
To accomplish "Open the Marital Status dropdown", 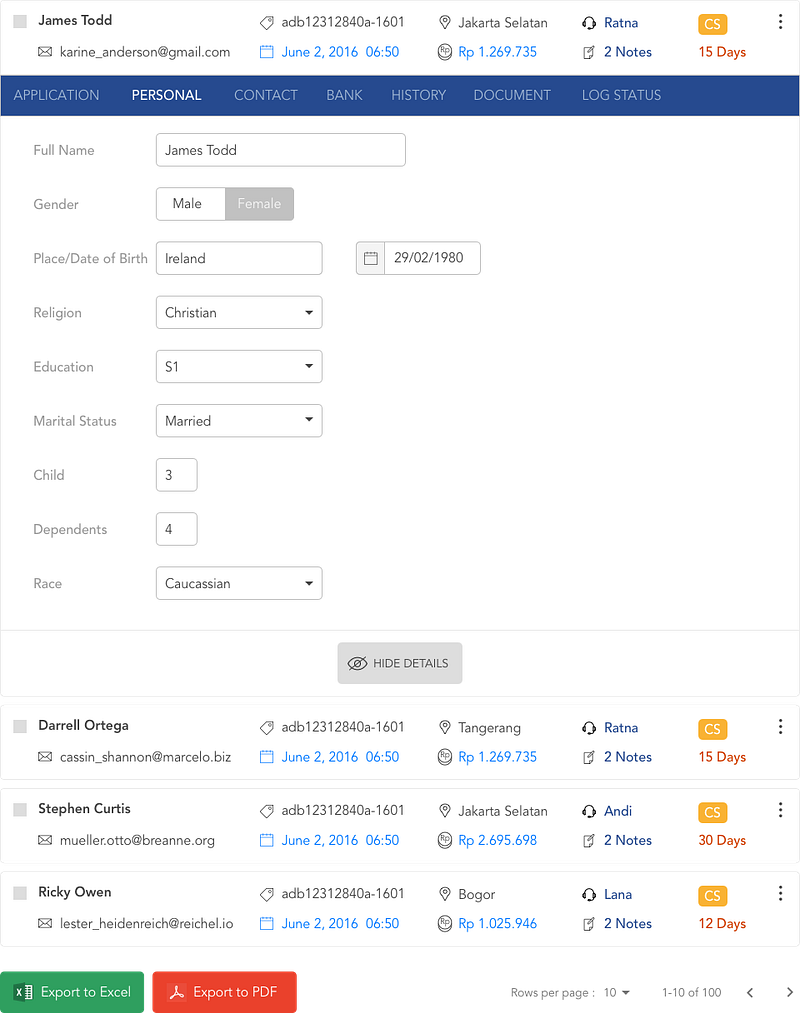I will pos(239,421).
